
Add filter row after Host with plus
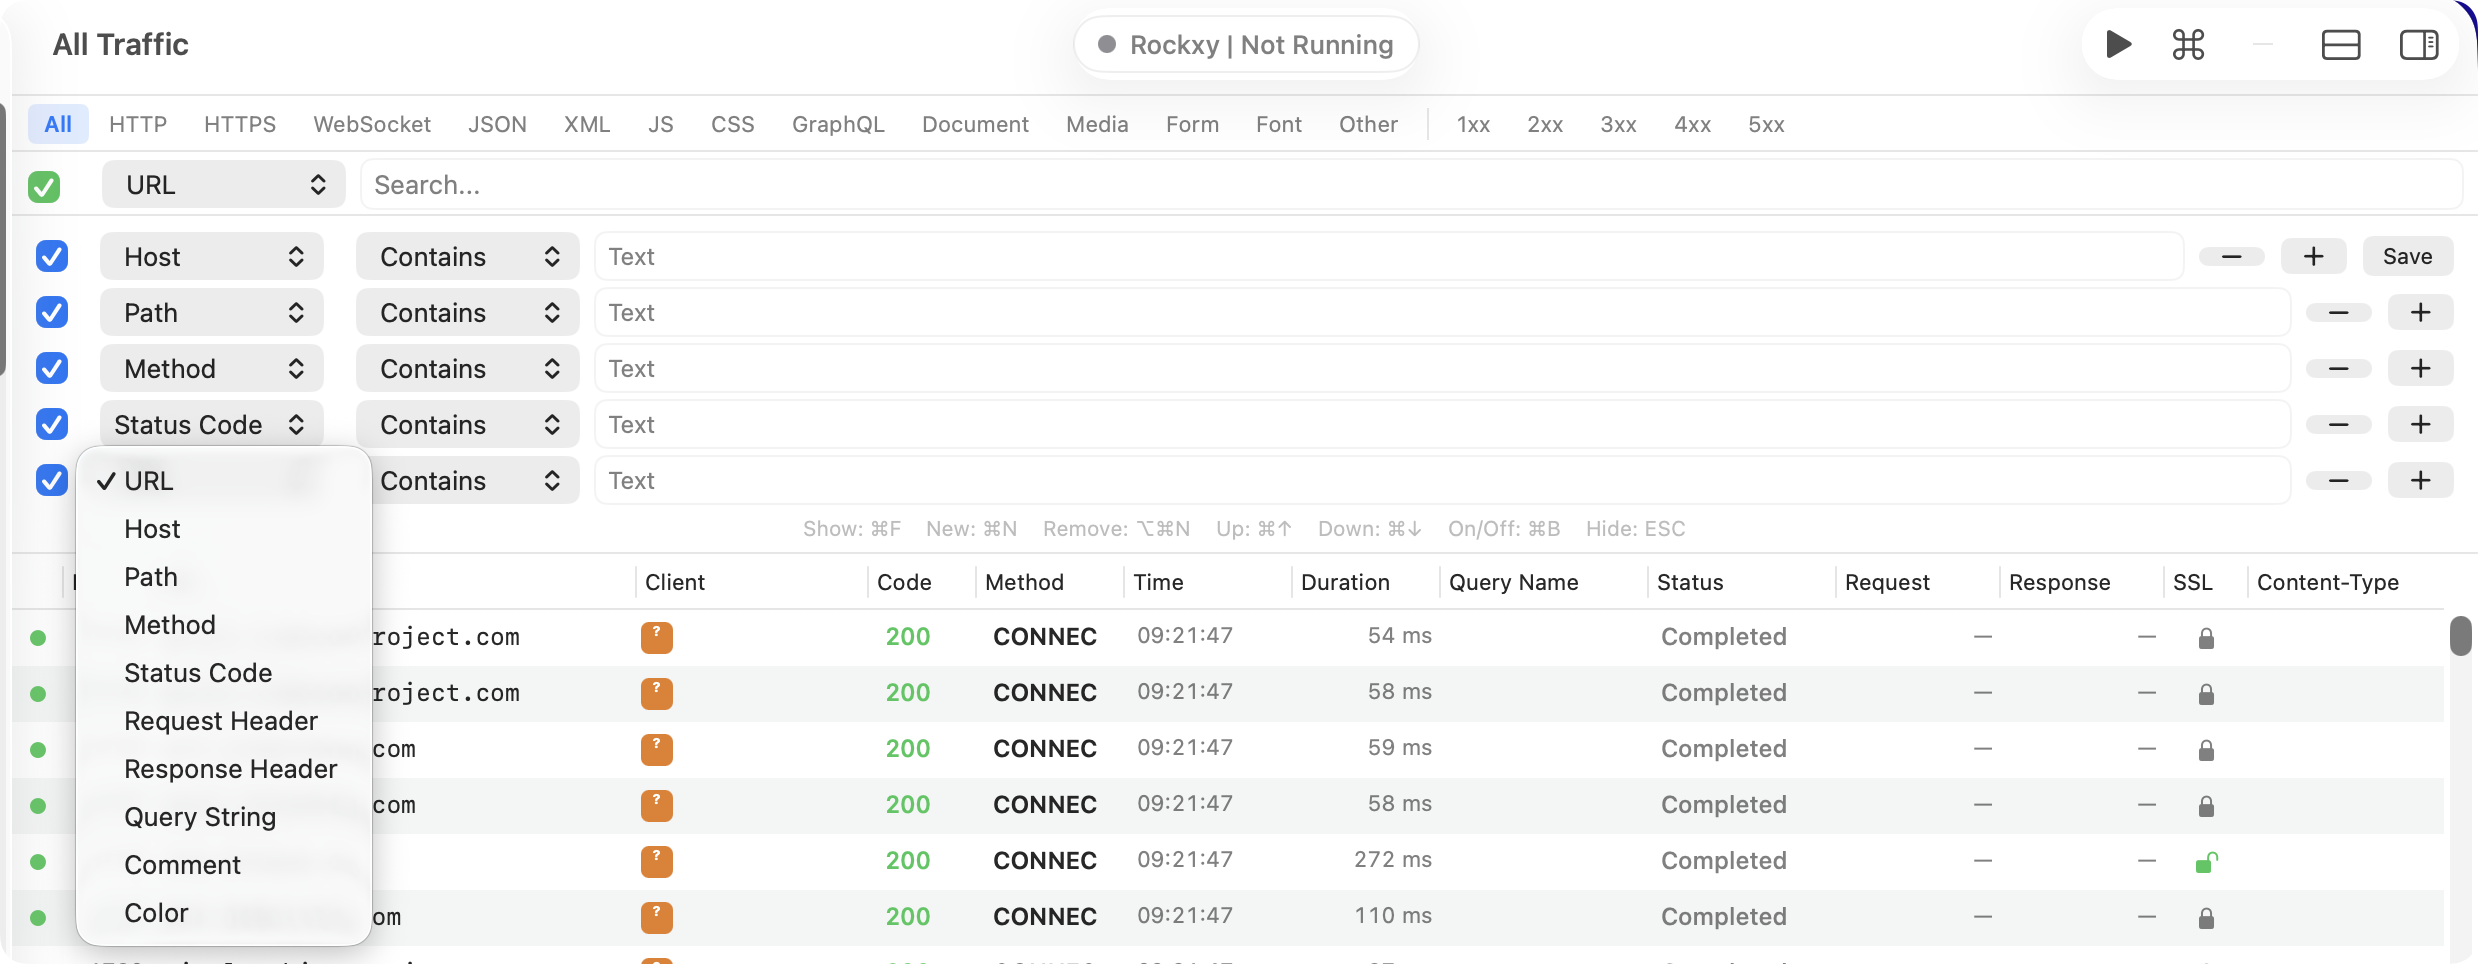click(x=2313, y=257)
